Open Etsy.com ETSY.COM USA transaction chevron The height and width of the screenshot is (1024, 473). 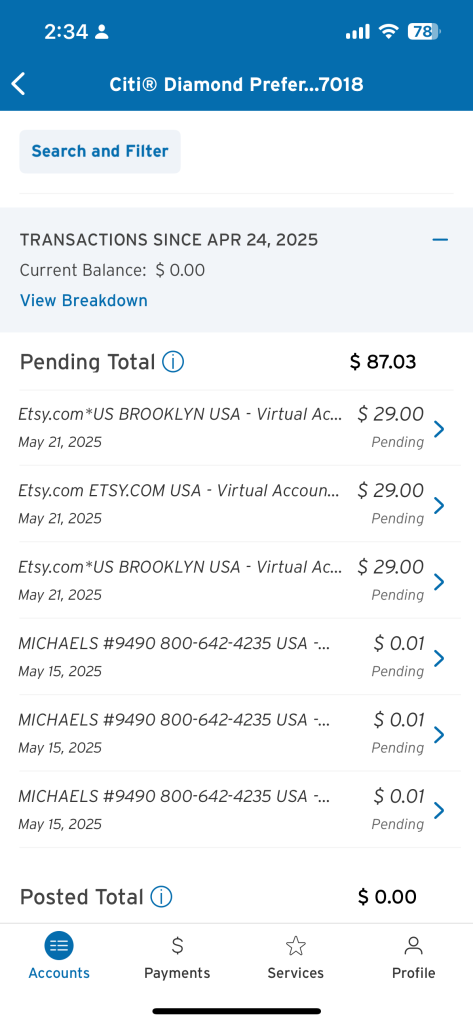(x=439, y=505)
